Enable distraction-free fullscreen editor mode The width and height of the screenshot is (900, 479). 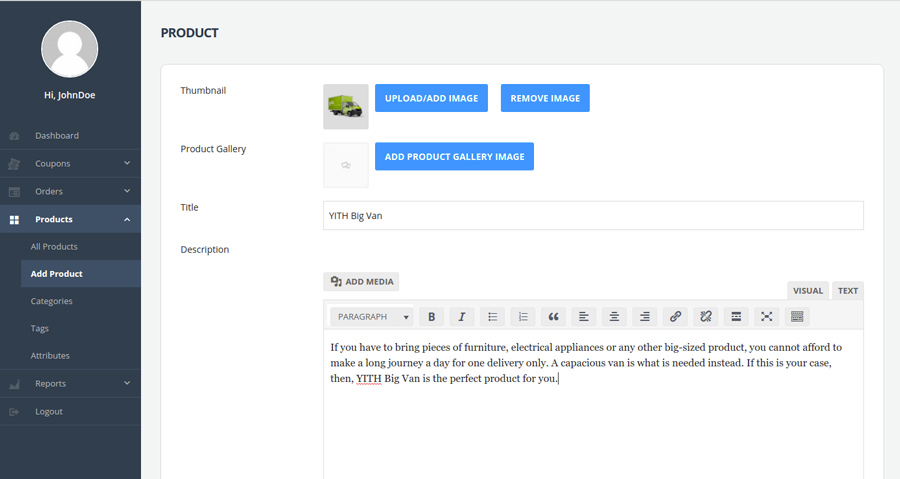coord(767,317)
